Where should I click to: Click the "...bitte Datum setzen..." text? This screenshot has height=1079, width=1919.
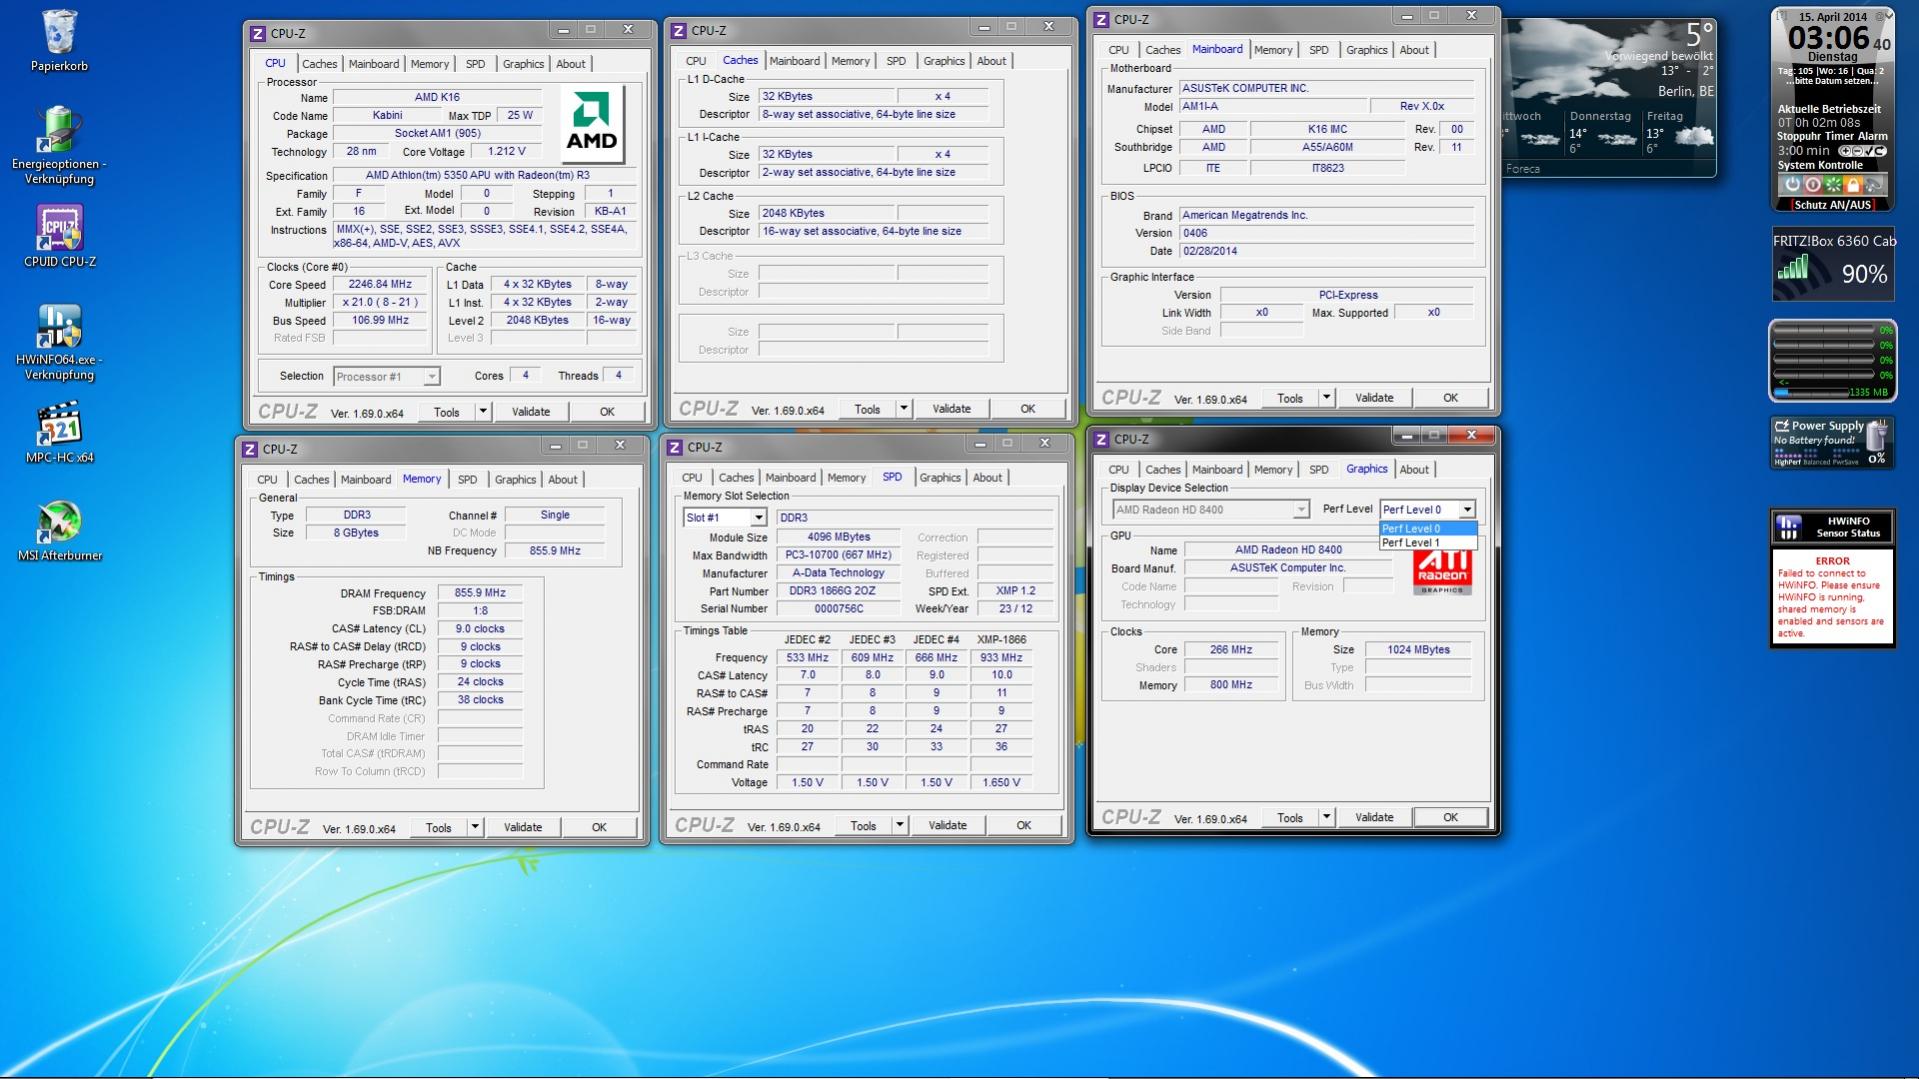click(1832, 81)
